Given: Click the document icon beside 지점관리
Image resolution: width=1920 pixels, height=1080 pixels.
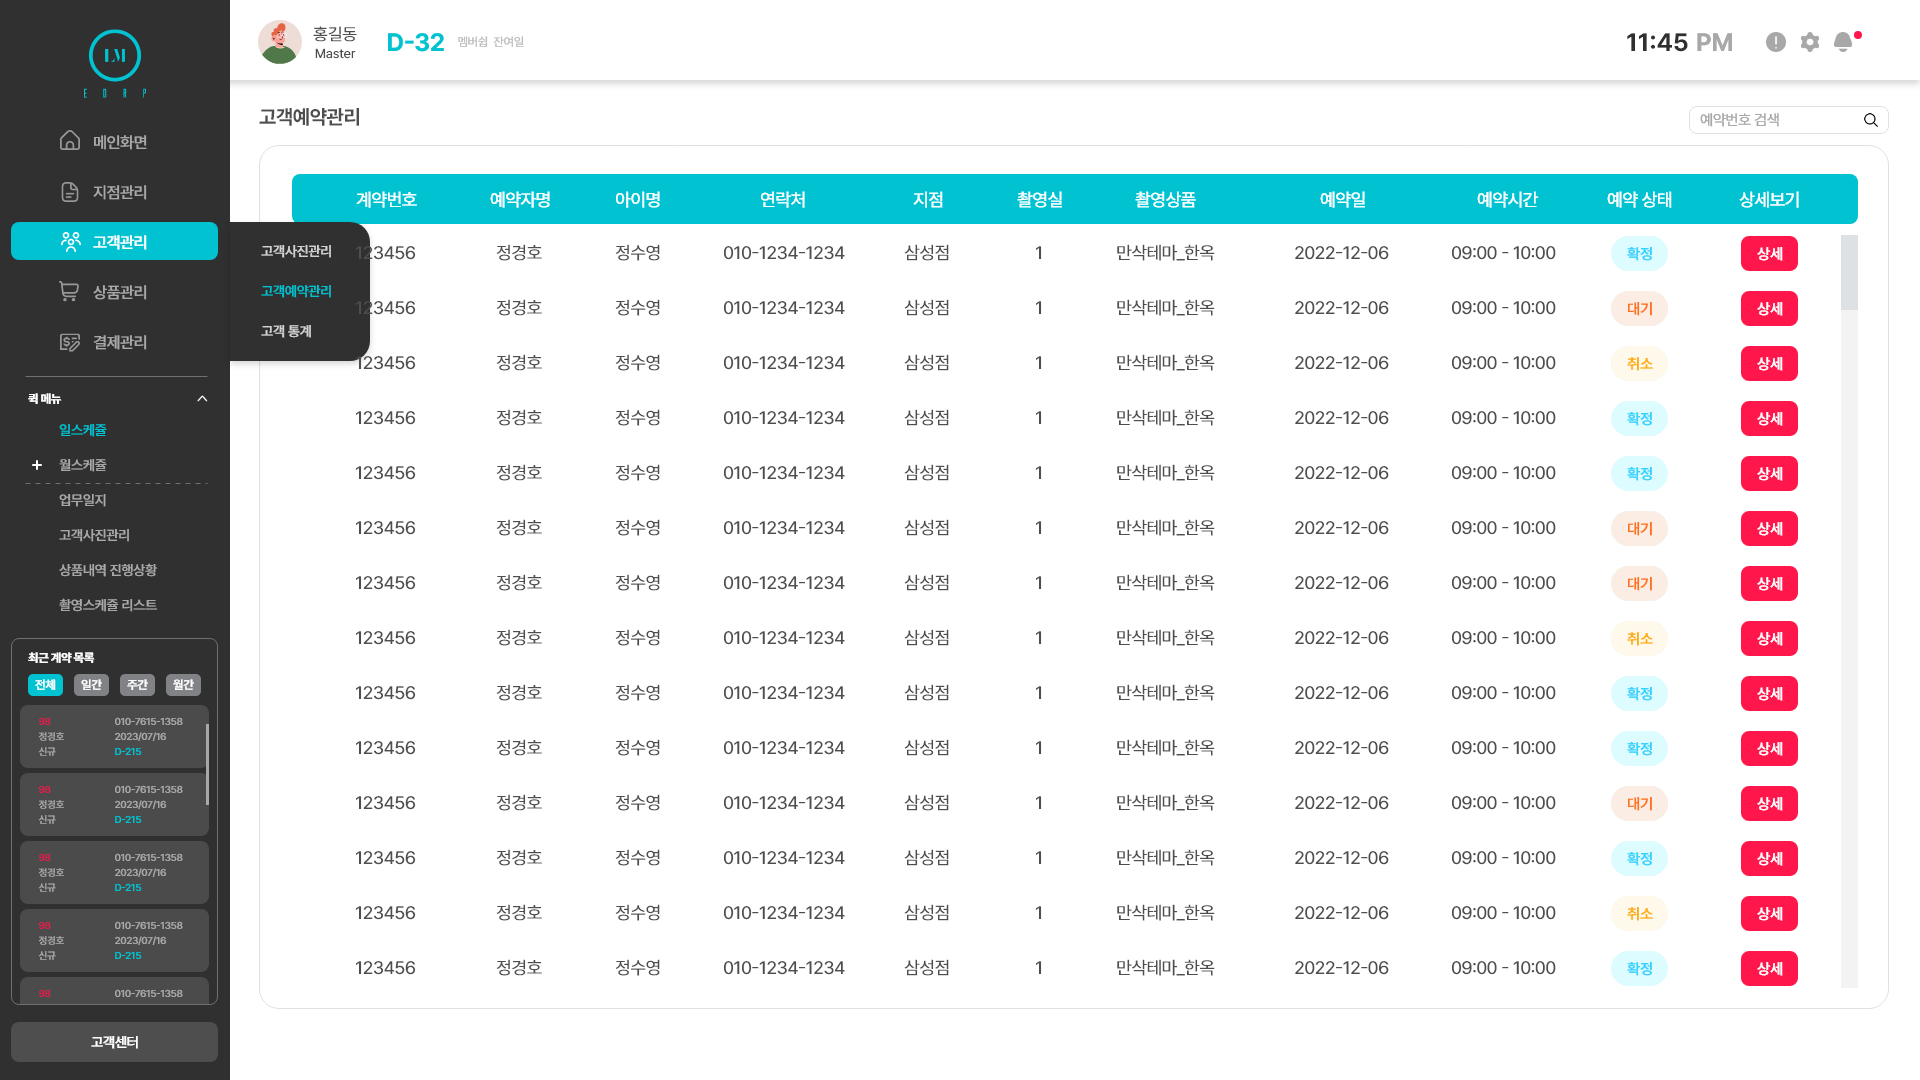Looking at the screenshot, I should tap(69, 192).
